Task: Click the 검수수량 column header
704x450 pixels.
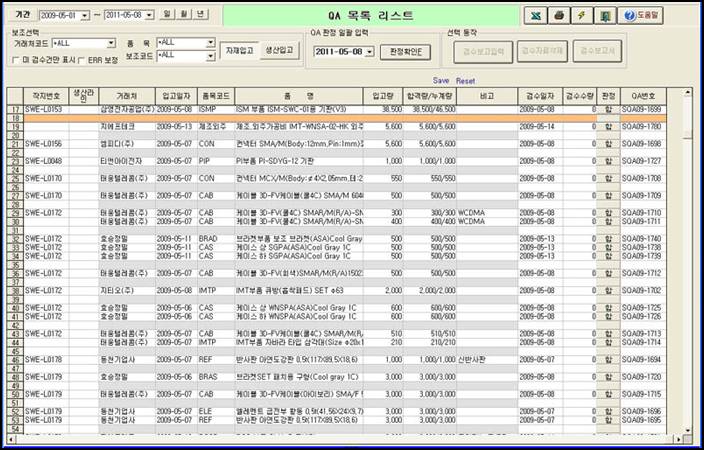Action: tap(580, 96)
